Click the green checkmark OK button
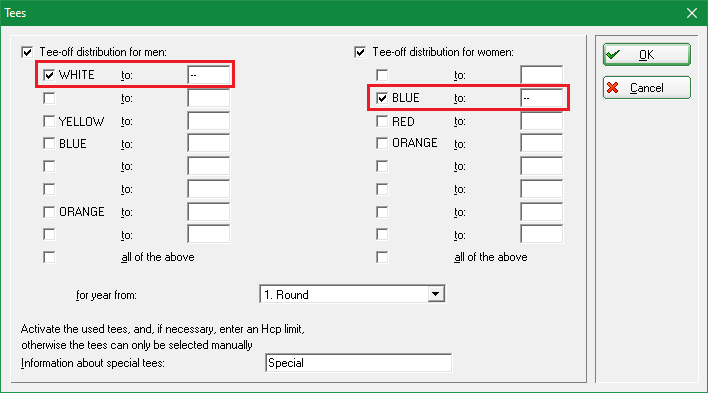This screenshot has height=393, width=708. (647, 55)
